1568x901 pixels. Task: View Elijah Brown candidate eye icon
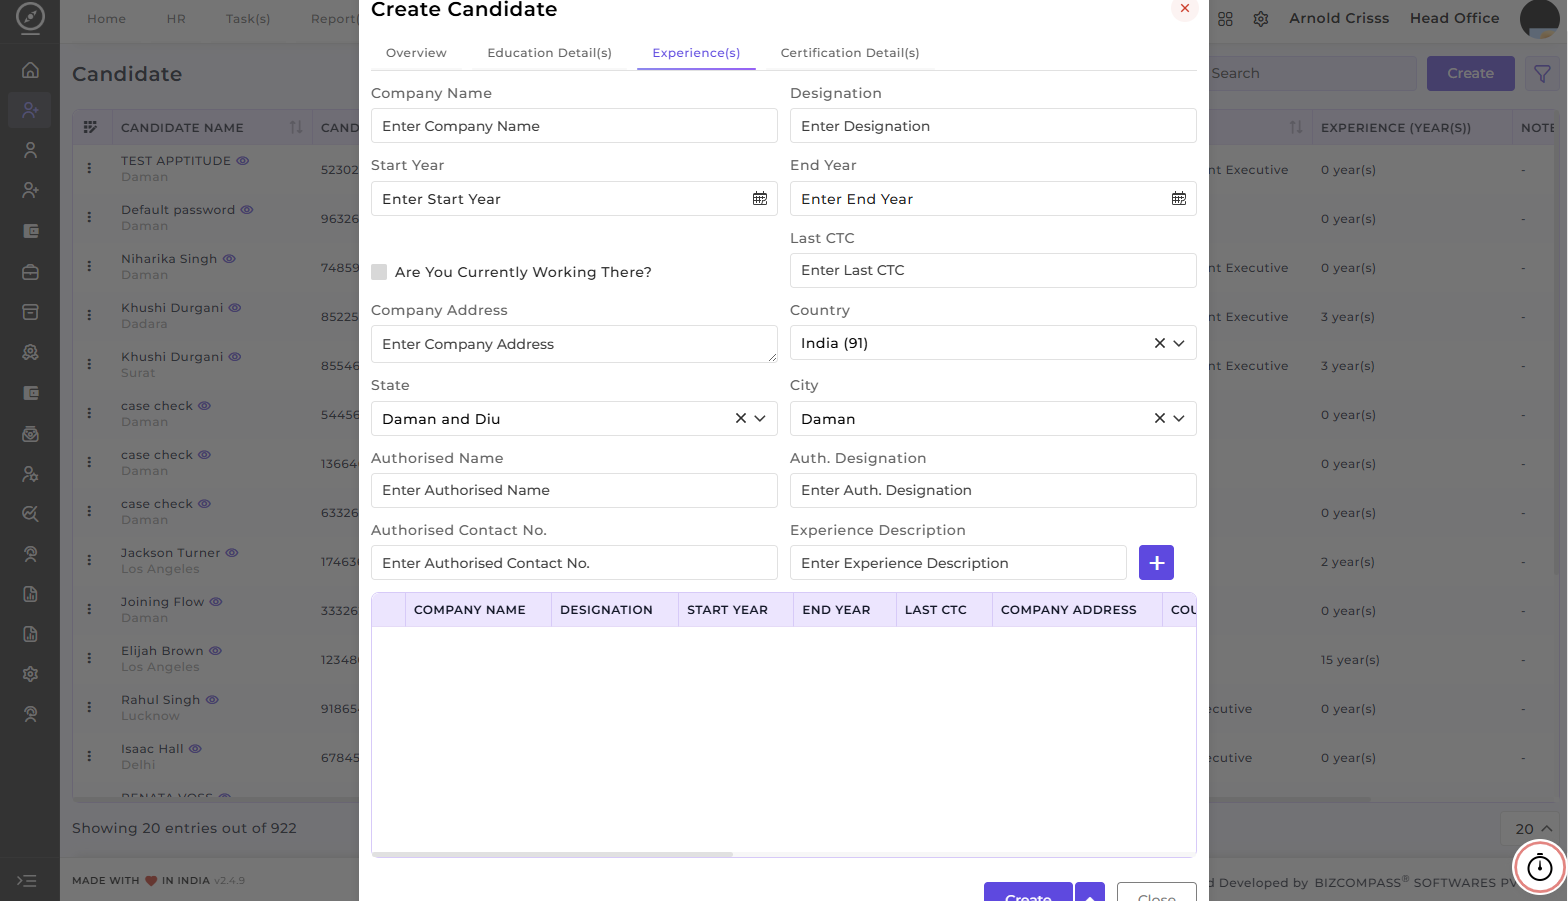215,650
